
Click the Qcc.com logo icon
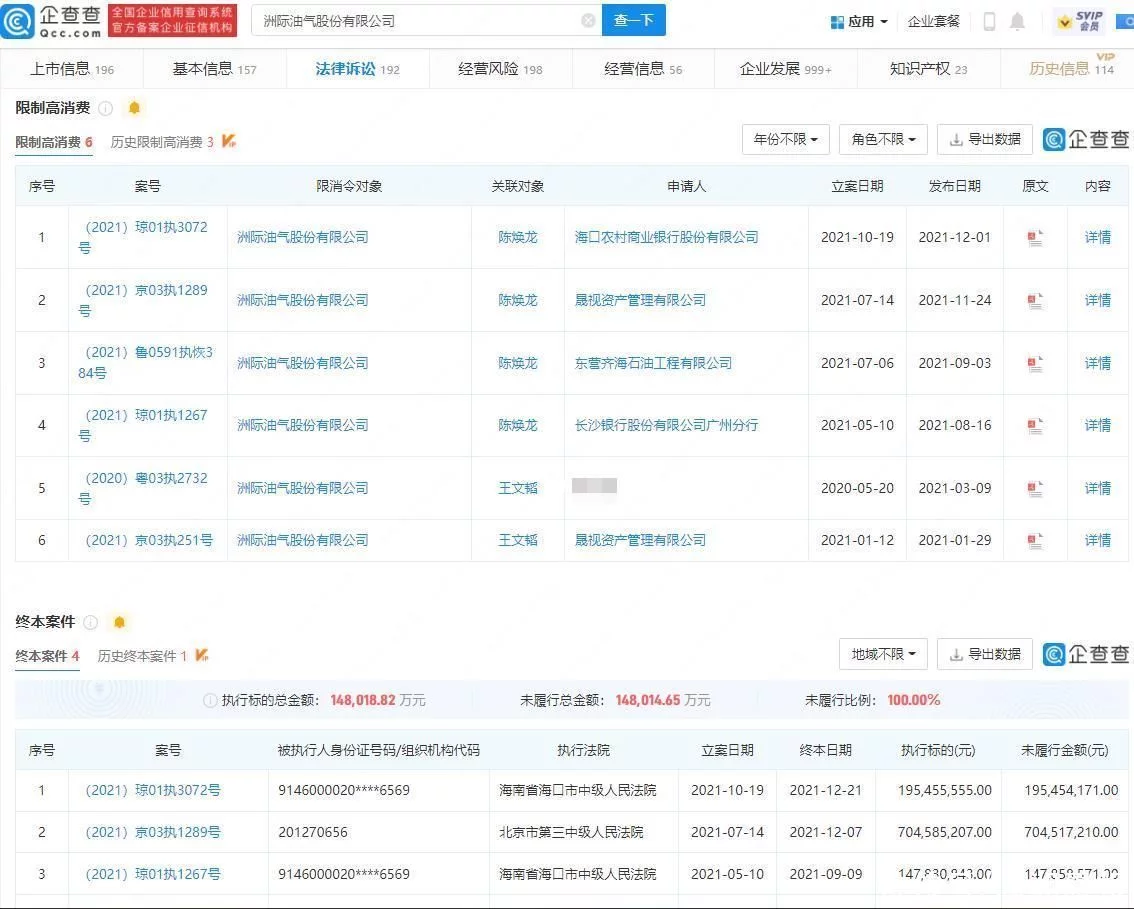point(17,20)
